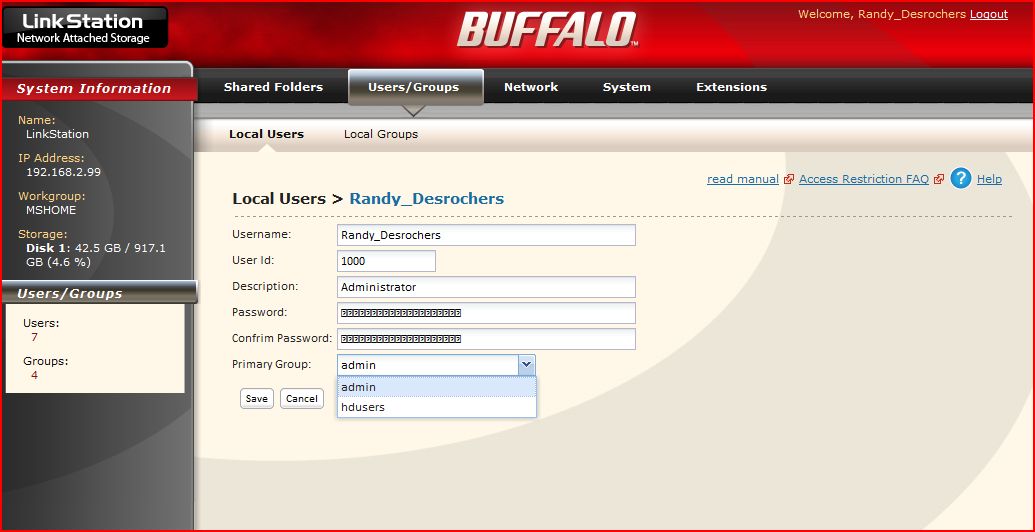Click external link icon beside Access Restriction FAQ
The image size is (1035, 532).
click(x=939, y=180)
